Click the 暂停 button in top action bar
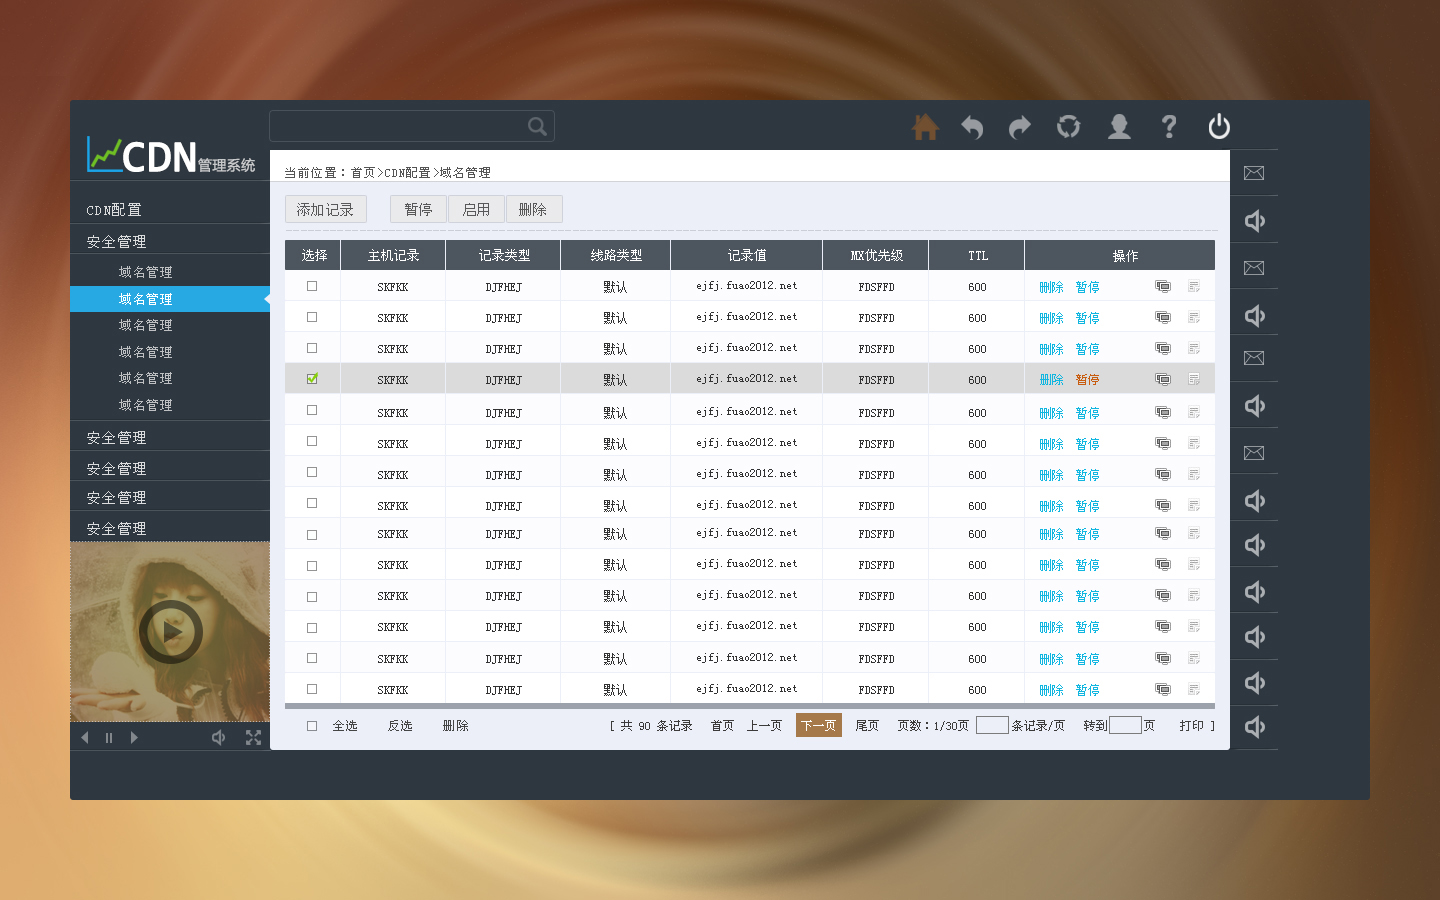 coord(418,209)
